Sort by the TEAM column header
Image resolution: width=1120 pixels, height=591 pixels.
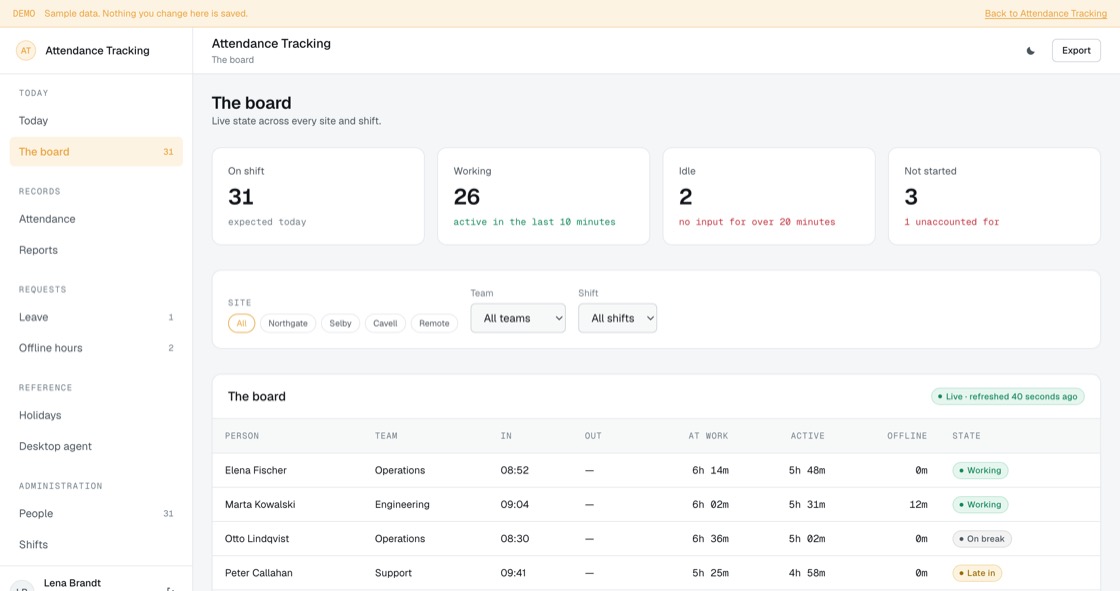tap(386, 436)
